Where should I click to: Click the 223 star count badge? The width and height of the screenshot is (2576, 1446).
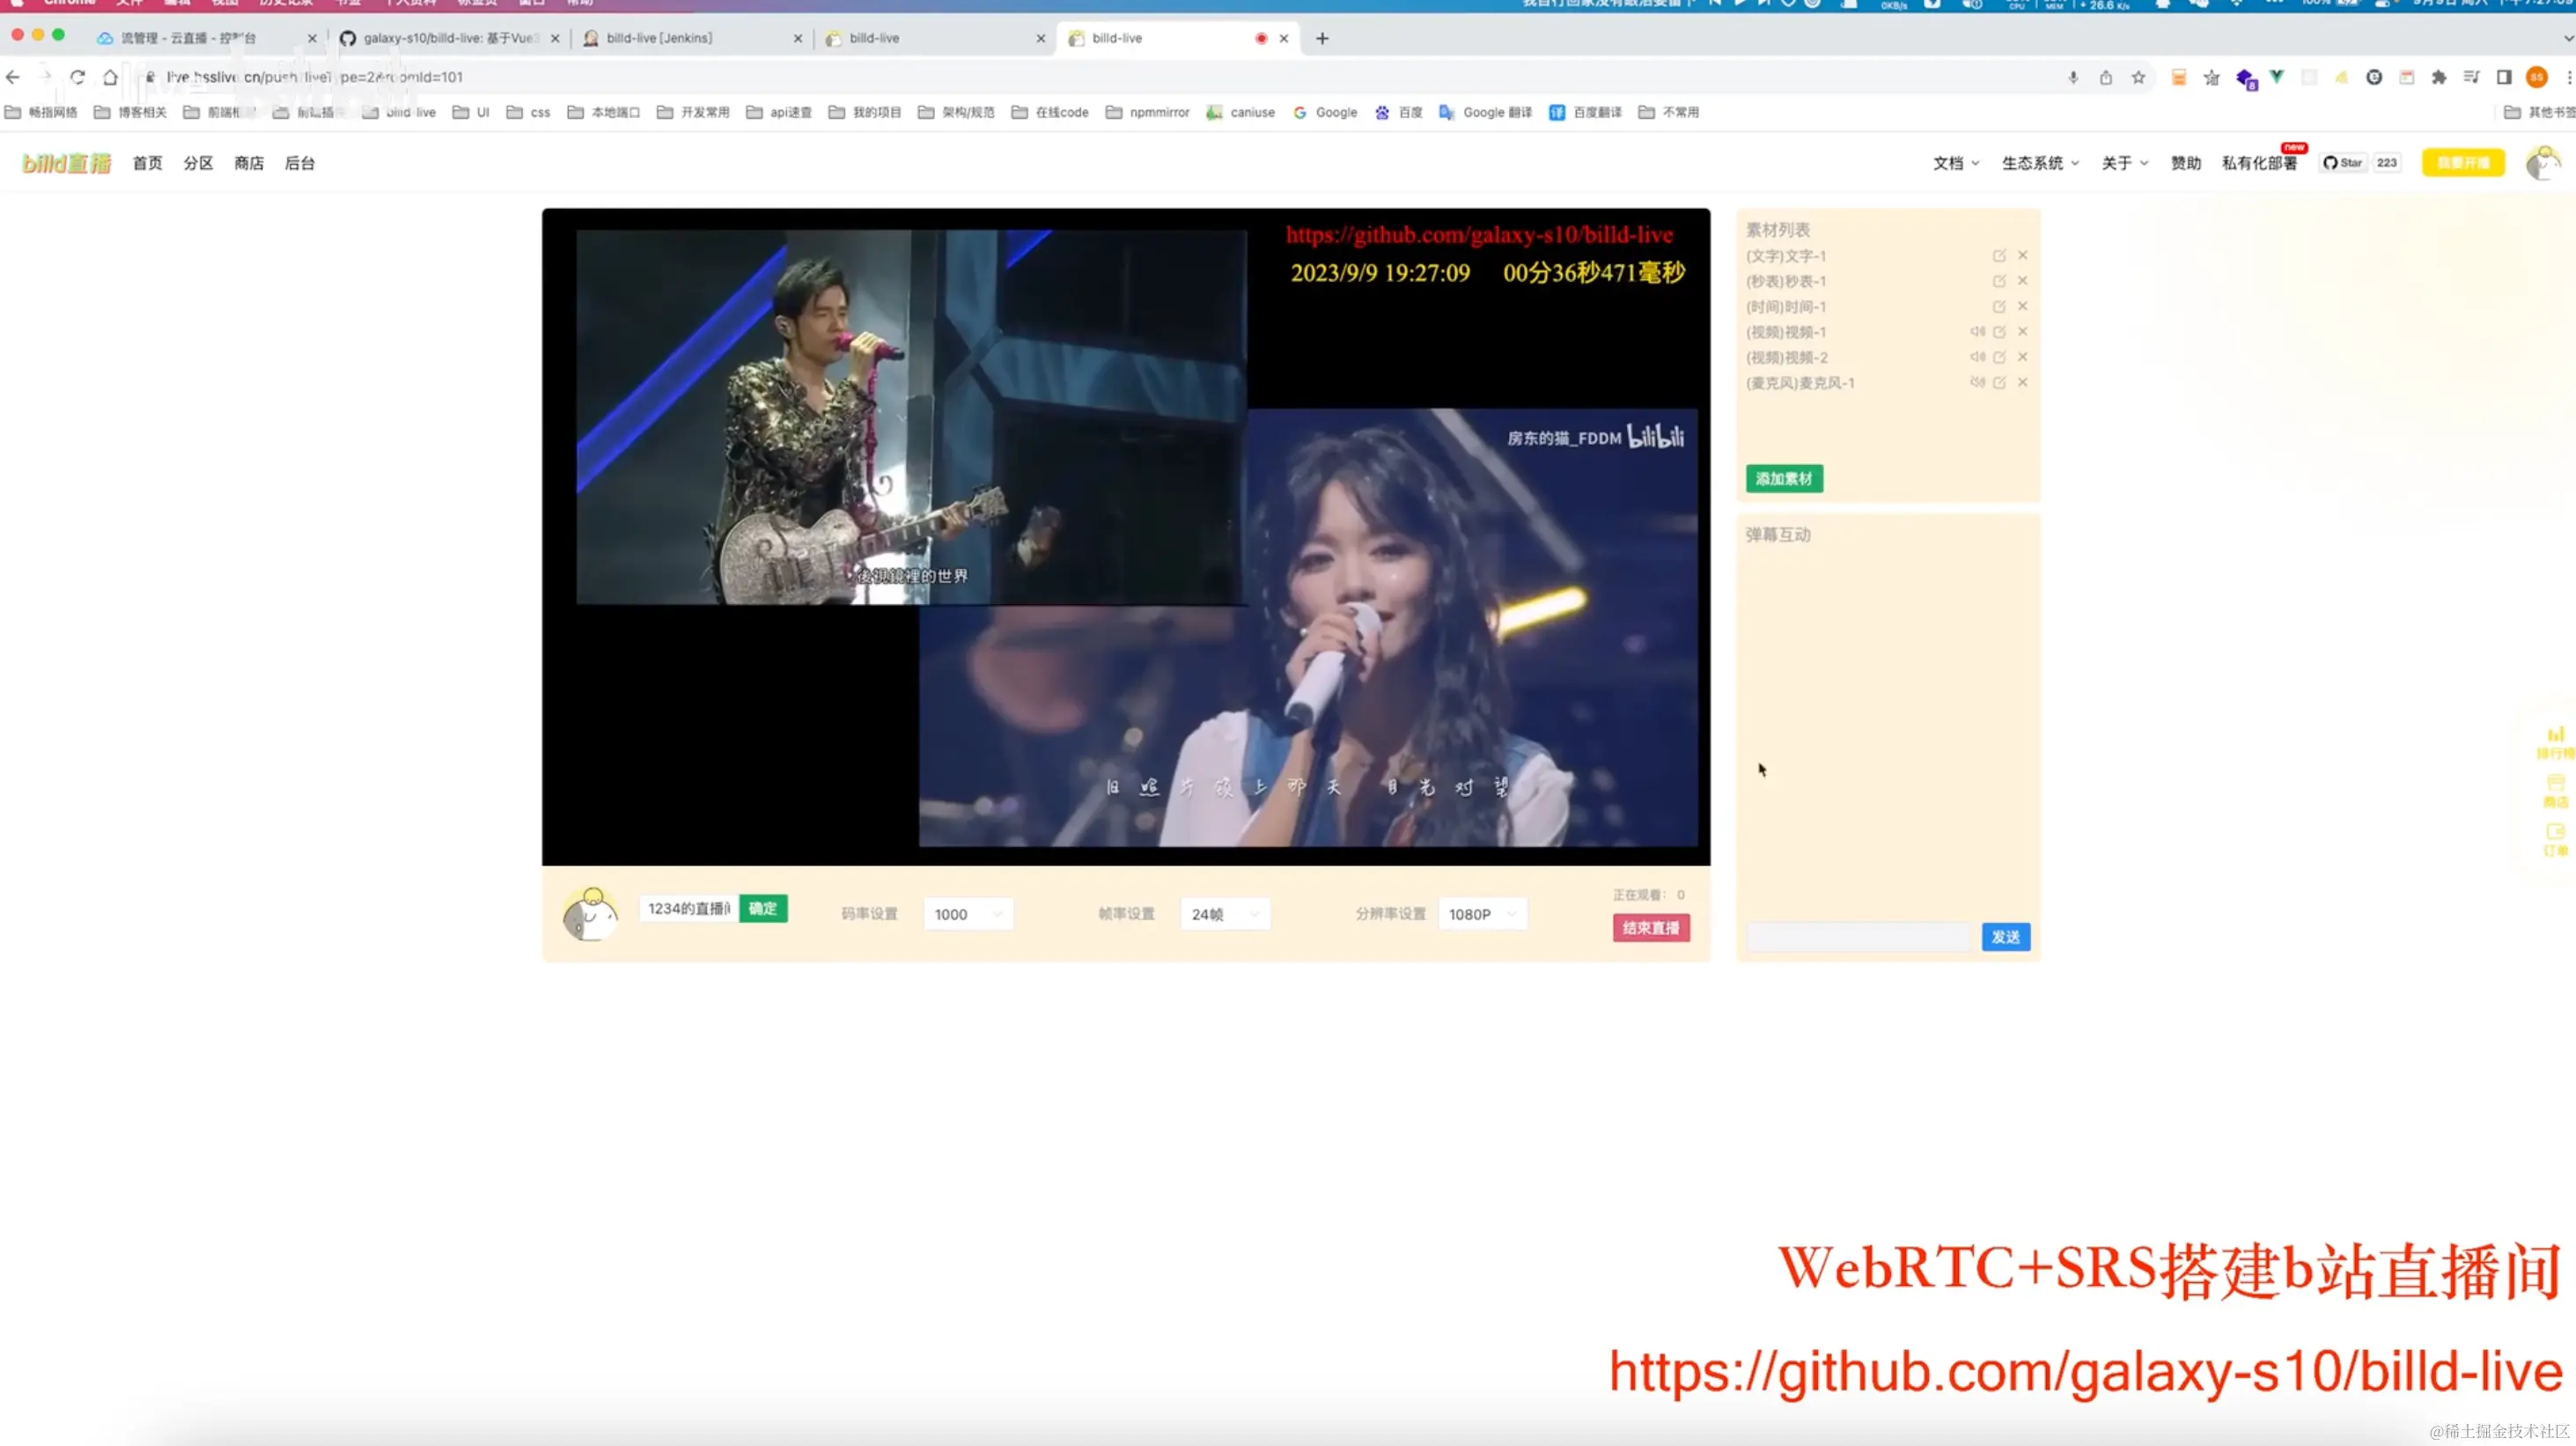pos(2387,163)
